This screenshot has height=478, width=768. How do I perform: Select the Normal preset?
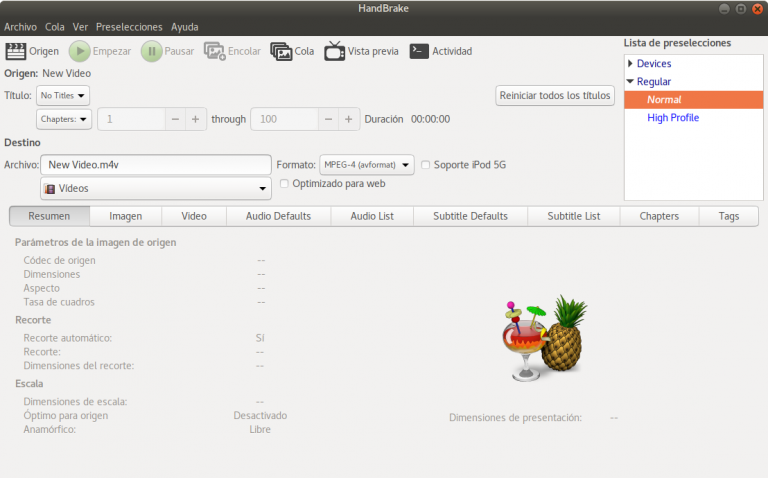coord(694,99)
